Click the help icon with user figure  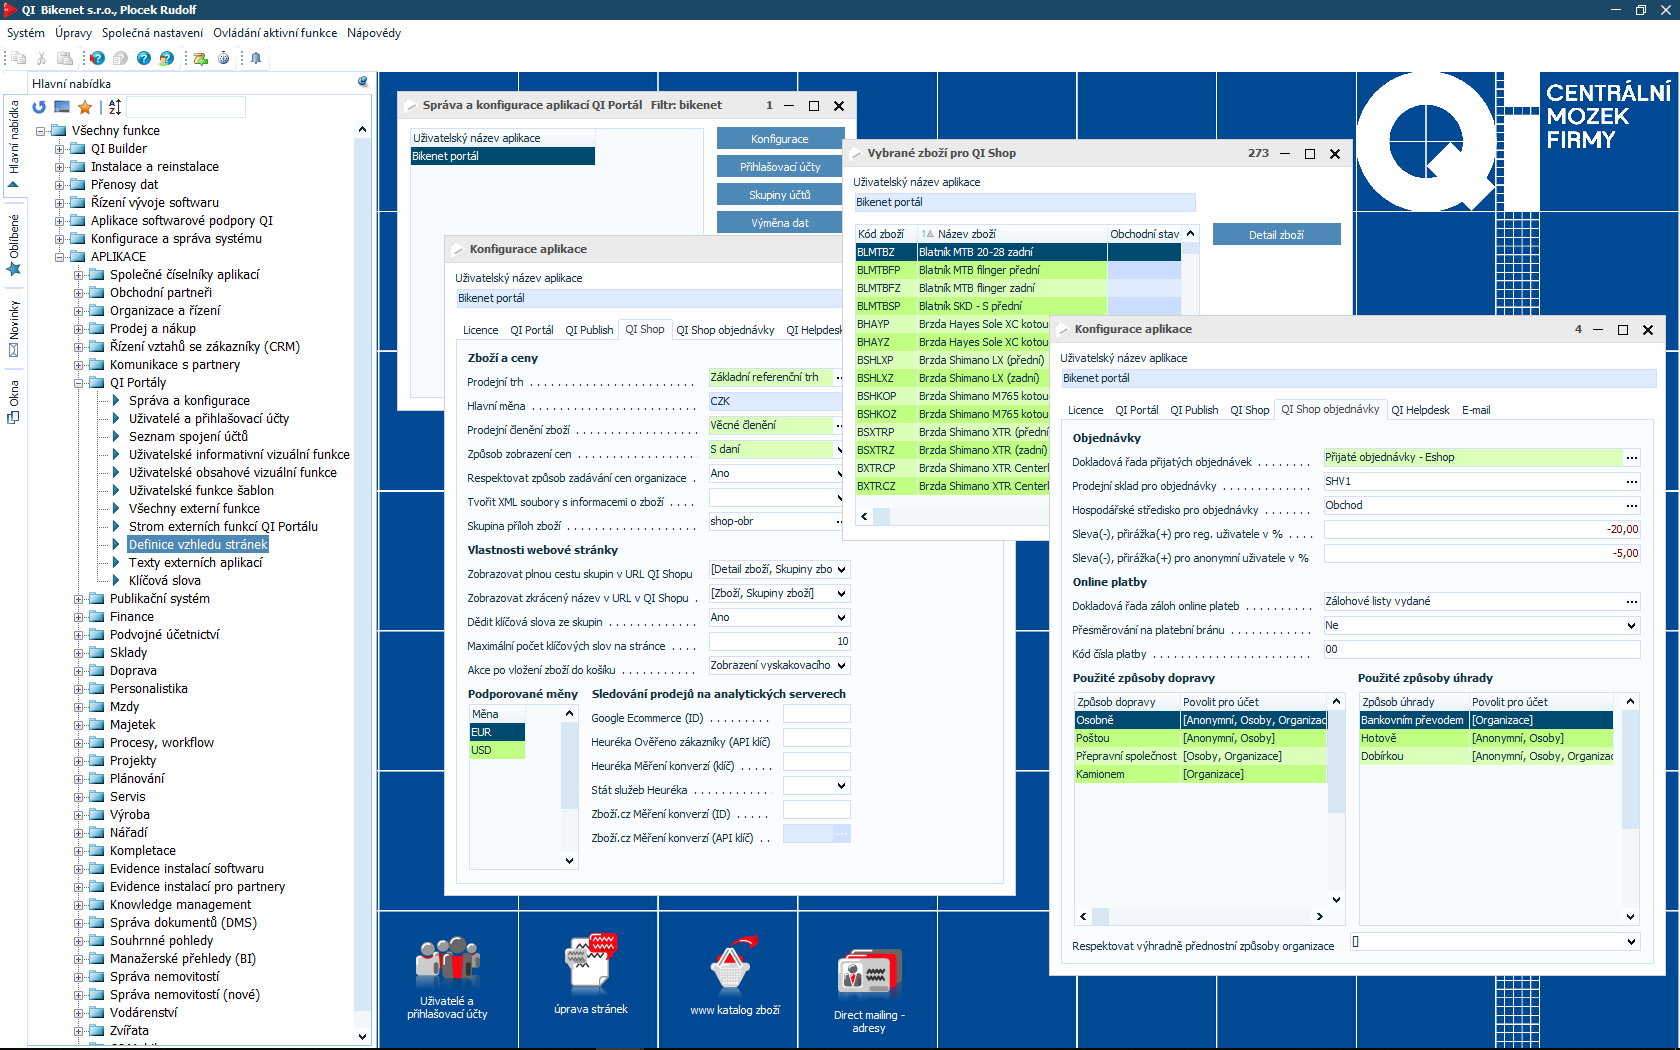point(166,58)
